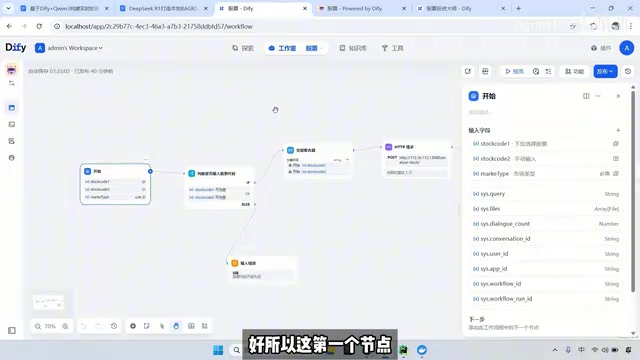Add a new node from the bottom toolbar
The width and height of the screenshot is (640, 360).
pos(133,326)
